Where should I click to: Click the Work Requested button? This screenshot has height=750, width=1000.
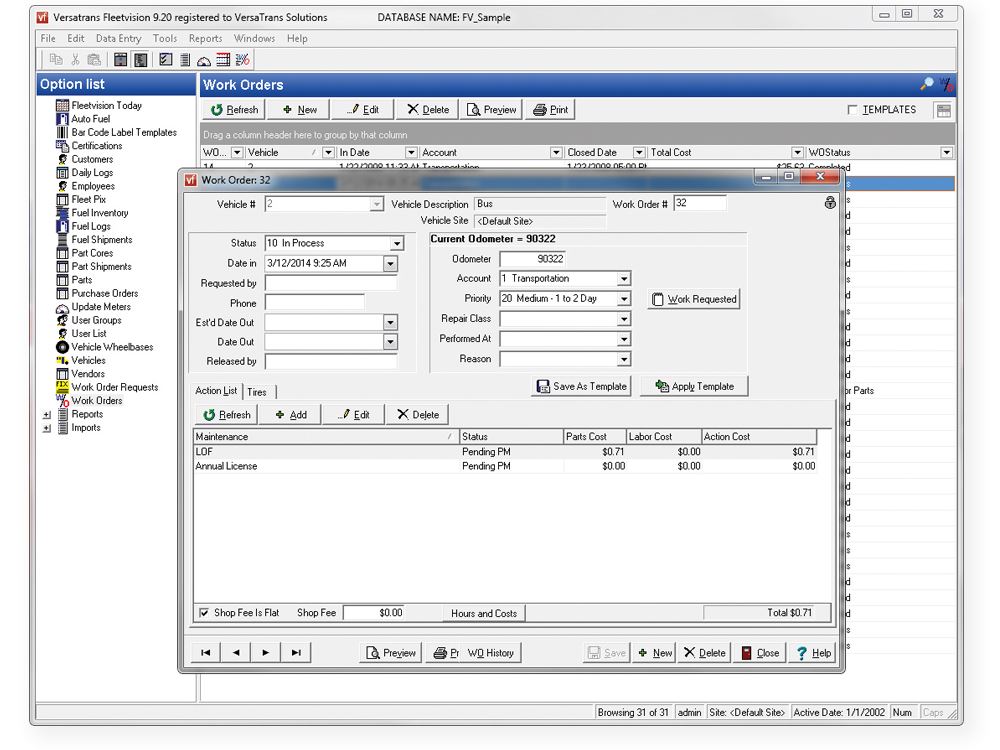[694, 299]
